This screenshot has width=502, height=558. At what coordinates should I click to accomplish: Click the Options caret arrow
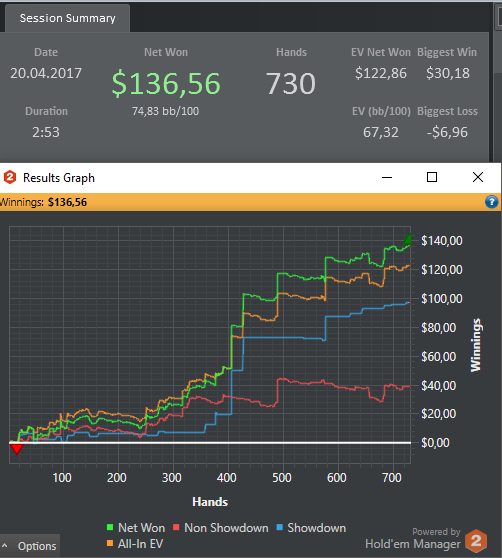(x=5, y=545)
